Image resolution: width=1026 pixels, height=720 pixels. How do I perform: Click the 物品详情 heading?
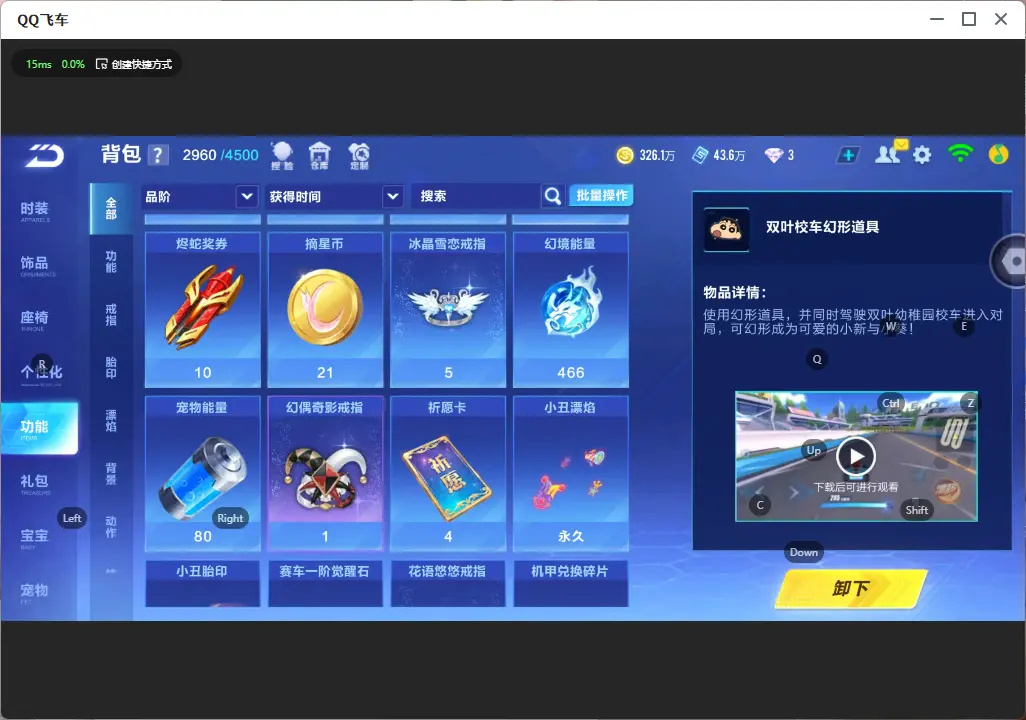coord(734,293)
